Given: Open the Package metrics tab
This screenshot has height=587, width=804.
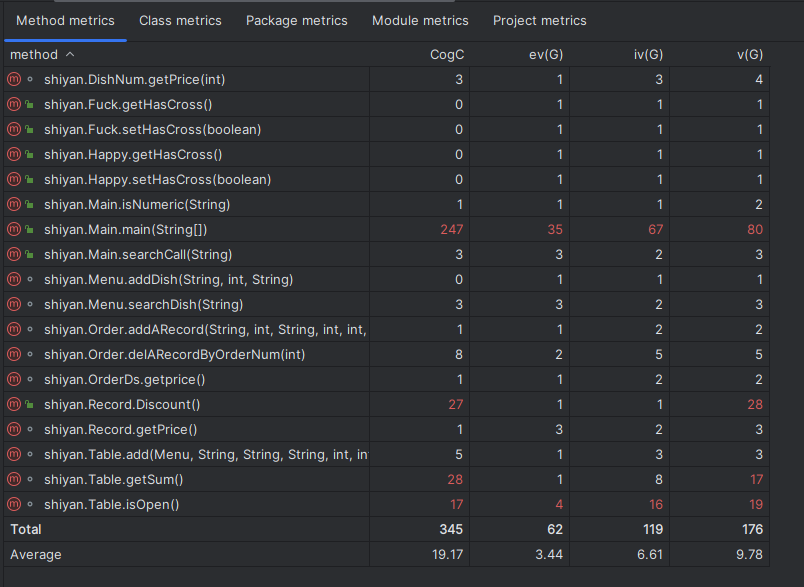Looking at the screenshot, I should click(x=297, y=20).
